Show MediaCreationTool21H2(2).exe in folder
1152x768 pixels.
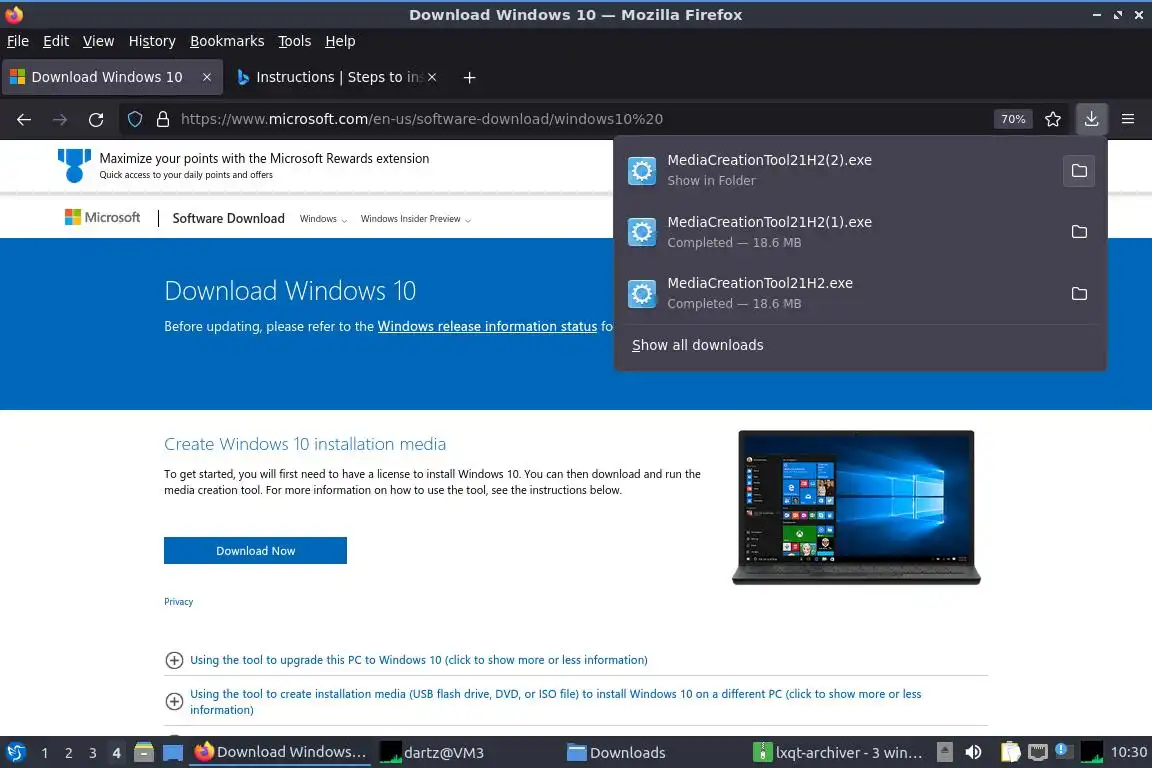tap(1079, 171)
